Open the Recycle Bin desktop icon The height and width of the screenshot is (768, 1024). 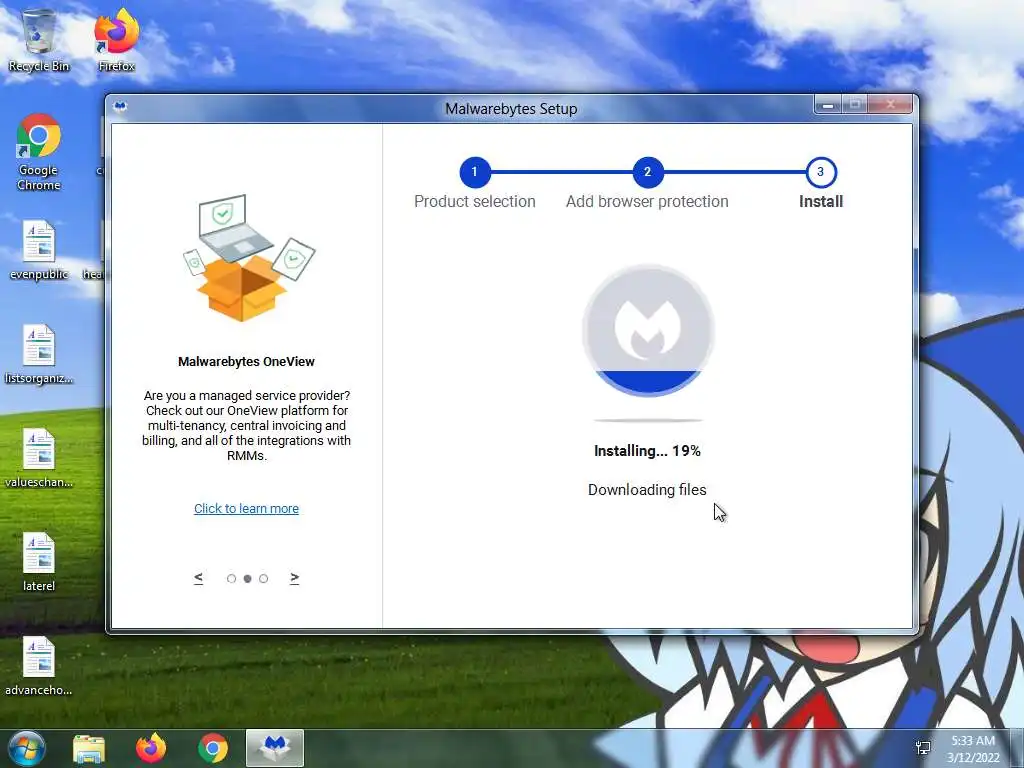click(x=39, y=40)
